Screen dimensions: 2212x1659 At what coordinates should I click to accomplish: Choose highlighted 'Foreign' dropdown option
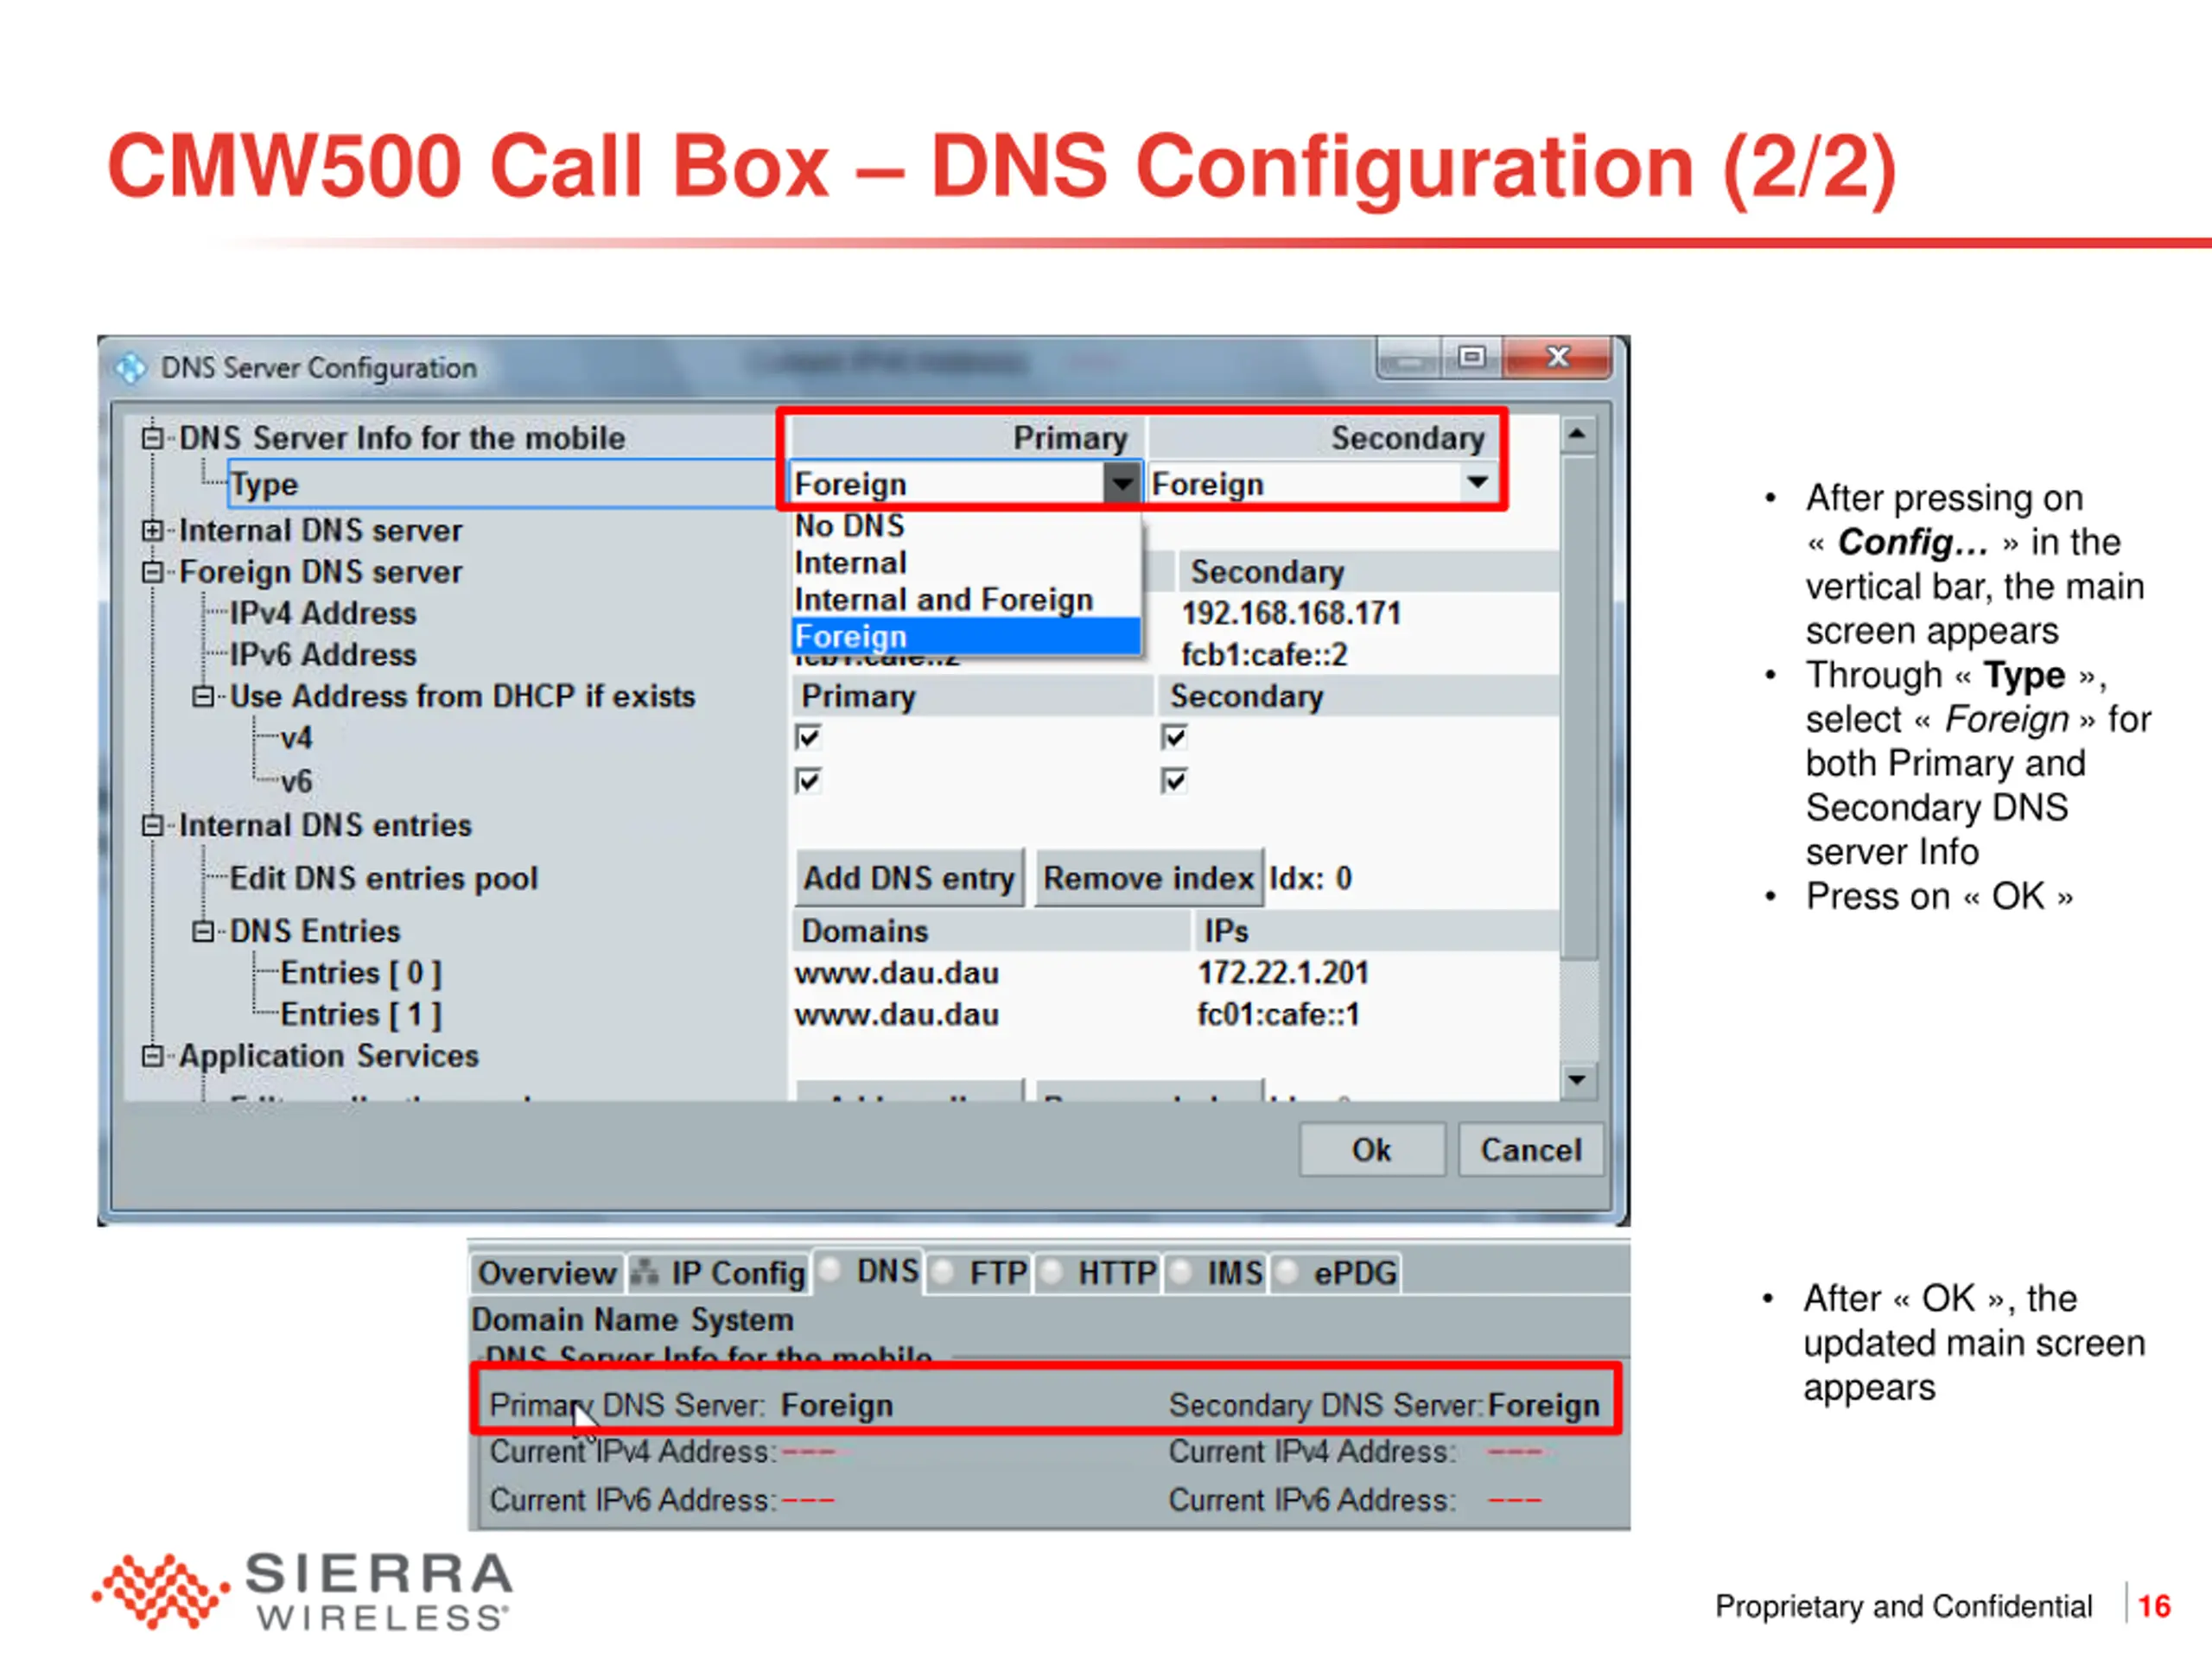click(965, 636)
